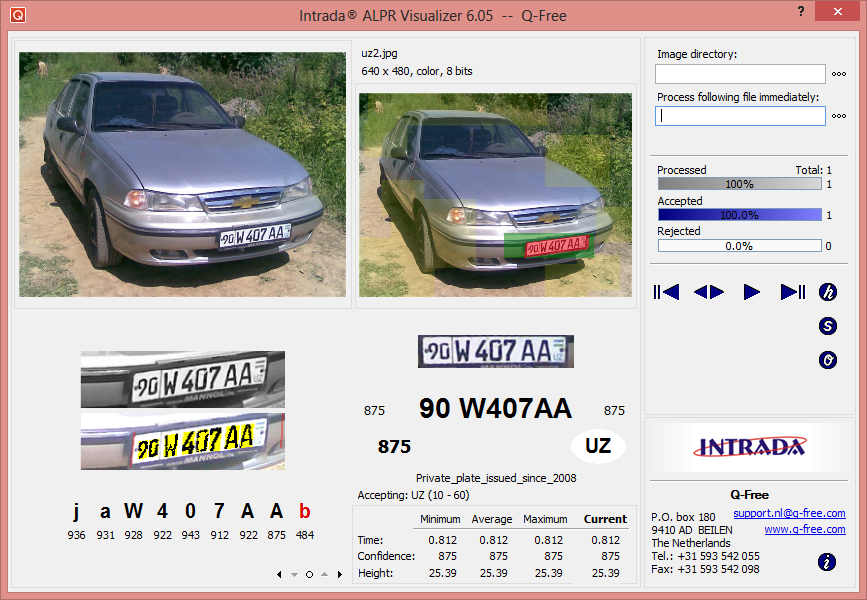The image size is (867, 600).
Task: Click the score 484 under character b
Action: tap(305, 535)
